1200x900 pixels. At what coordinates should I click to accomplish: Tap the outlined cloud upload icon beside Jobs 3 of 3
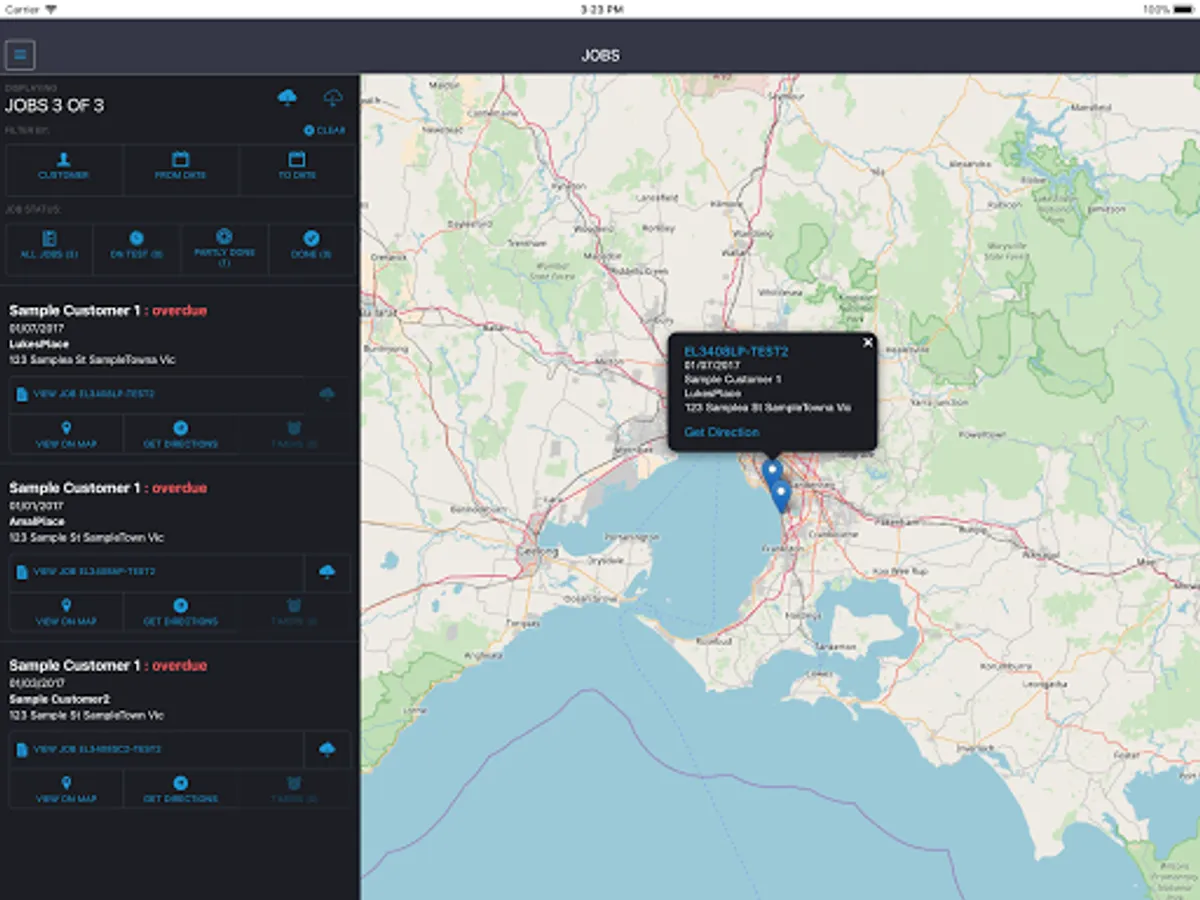(x=333, y=97)
